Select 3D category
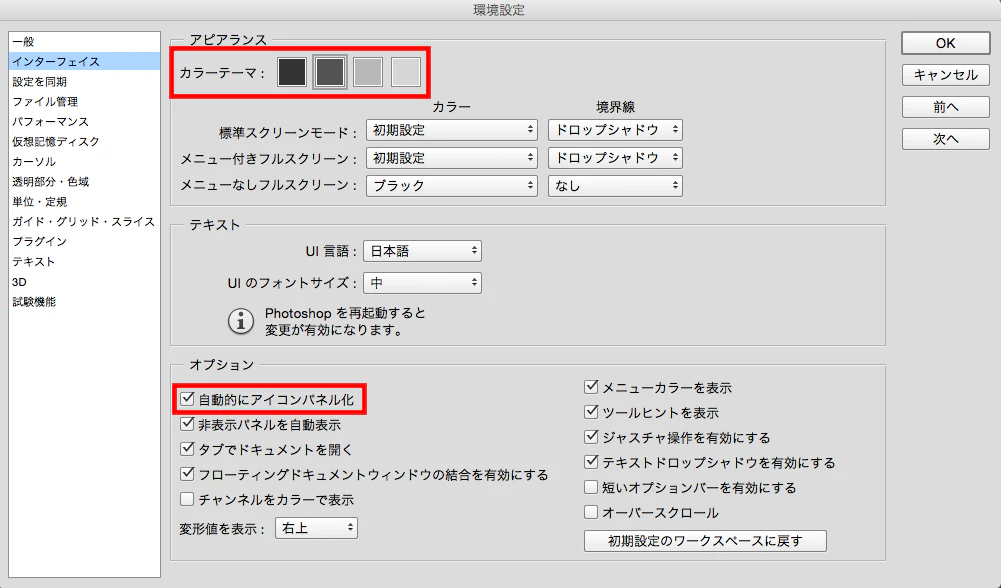 click(x=84, y=282)
